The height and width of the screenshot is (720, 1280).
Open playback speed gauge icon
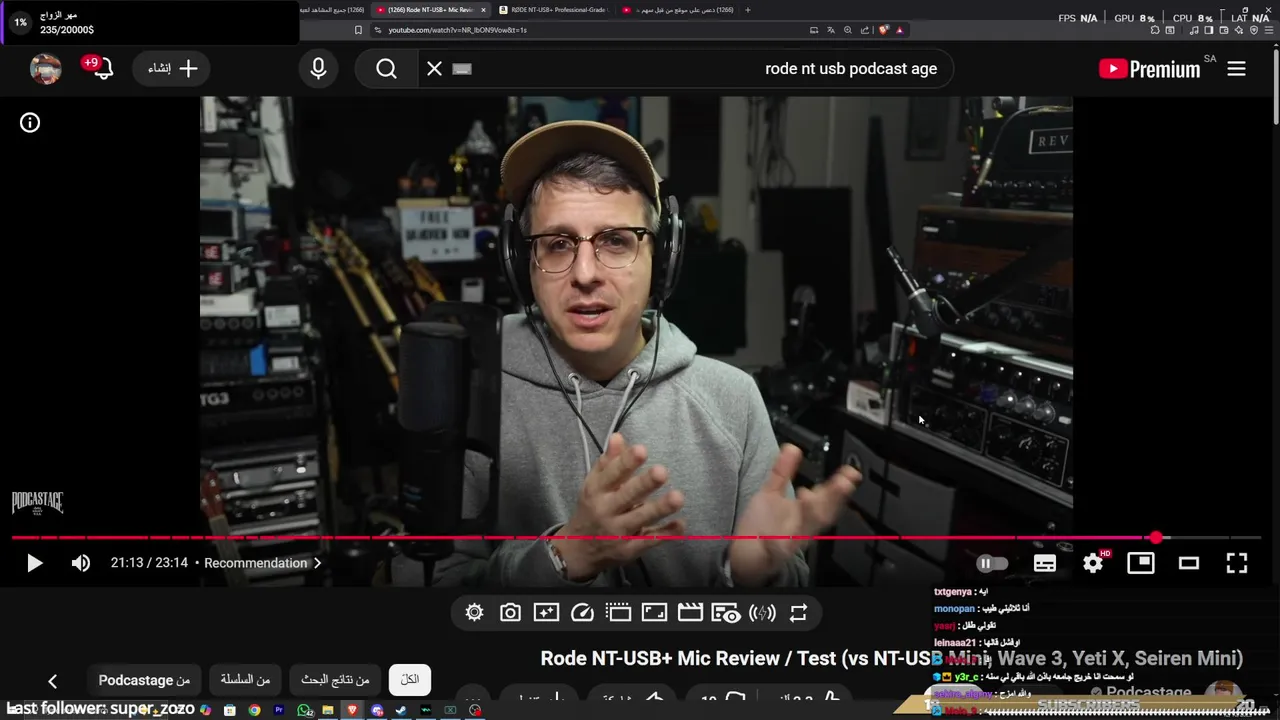tap(582, 613)
